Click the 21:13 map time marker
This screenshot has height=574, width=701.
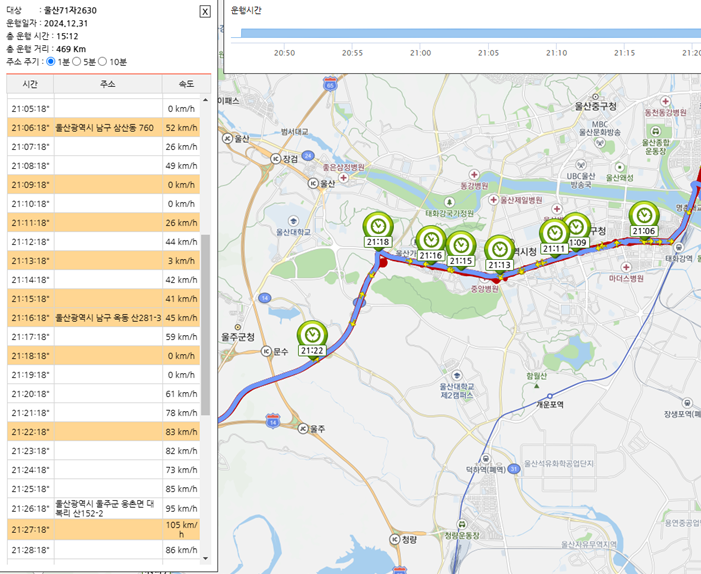[x=500, y=250]
